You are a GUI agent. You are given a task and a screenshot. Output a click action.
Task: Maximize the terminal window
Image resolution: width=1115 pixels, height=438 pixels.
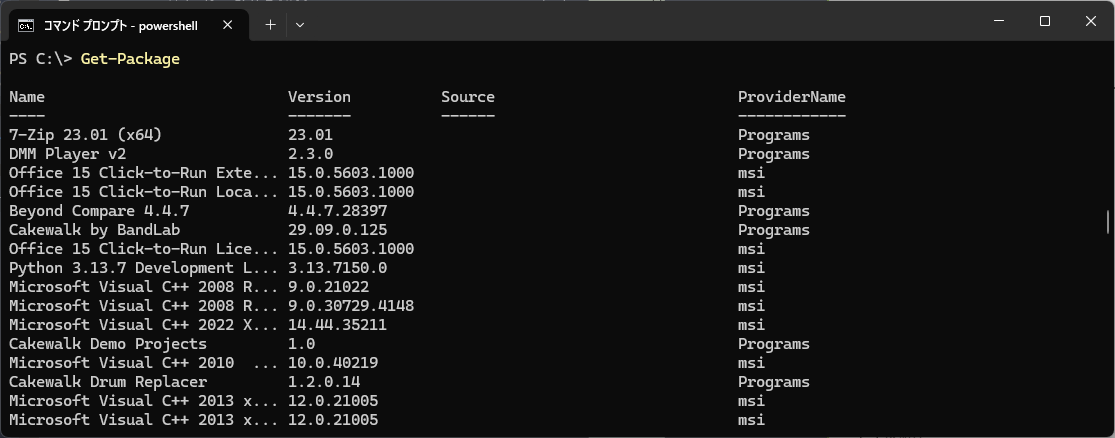[1045, 22]
